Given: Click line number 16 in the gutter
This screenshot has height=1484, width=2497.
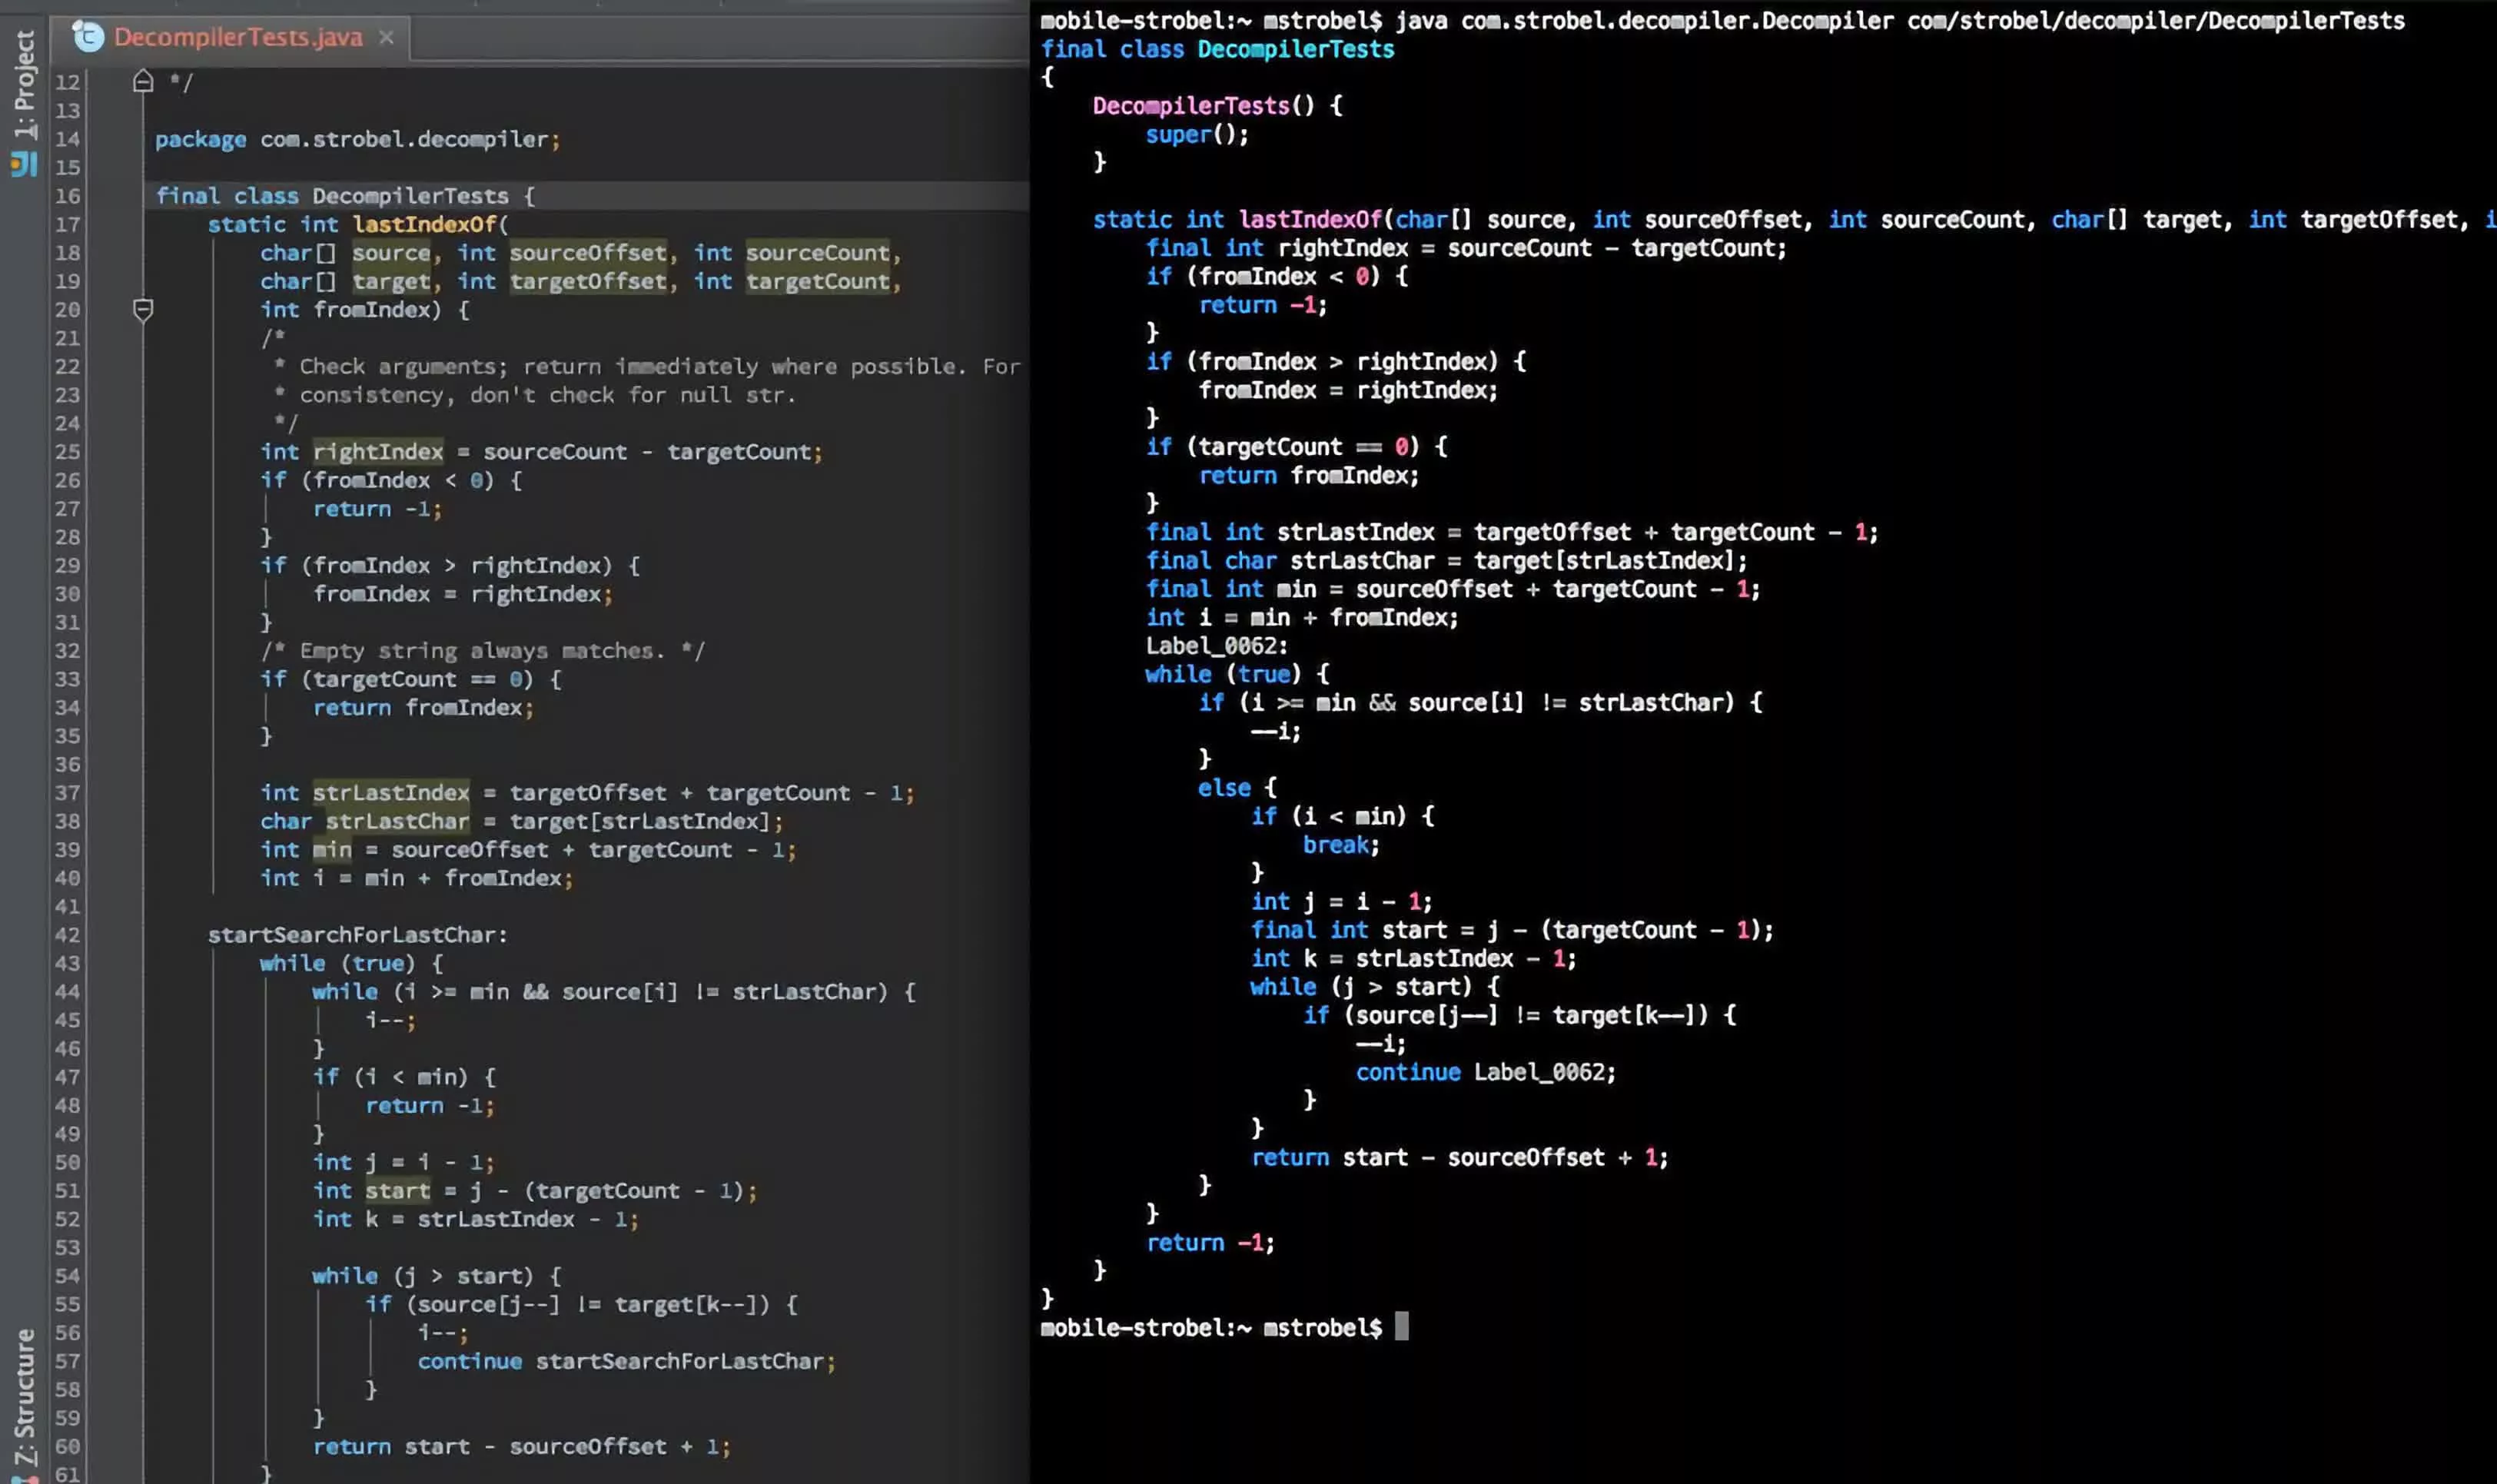Looking at the screenshot, I should click(67, 196).
